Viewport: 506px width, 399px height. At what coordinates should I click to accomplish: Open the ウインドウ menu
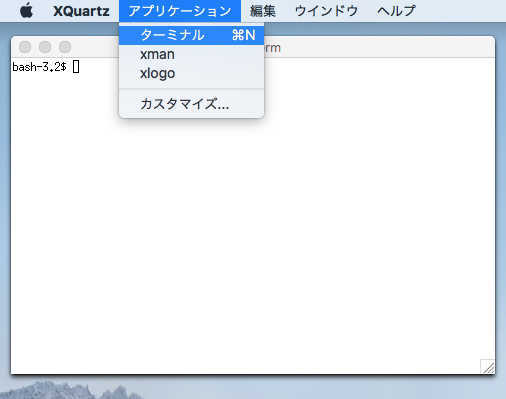click(326, 11)
